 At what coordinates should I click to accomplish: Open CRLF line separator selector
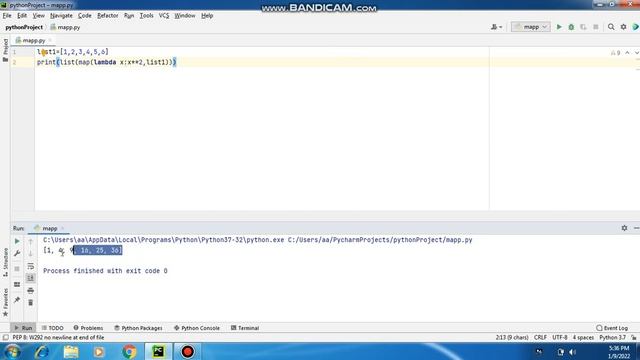pos(540,338)
